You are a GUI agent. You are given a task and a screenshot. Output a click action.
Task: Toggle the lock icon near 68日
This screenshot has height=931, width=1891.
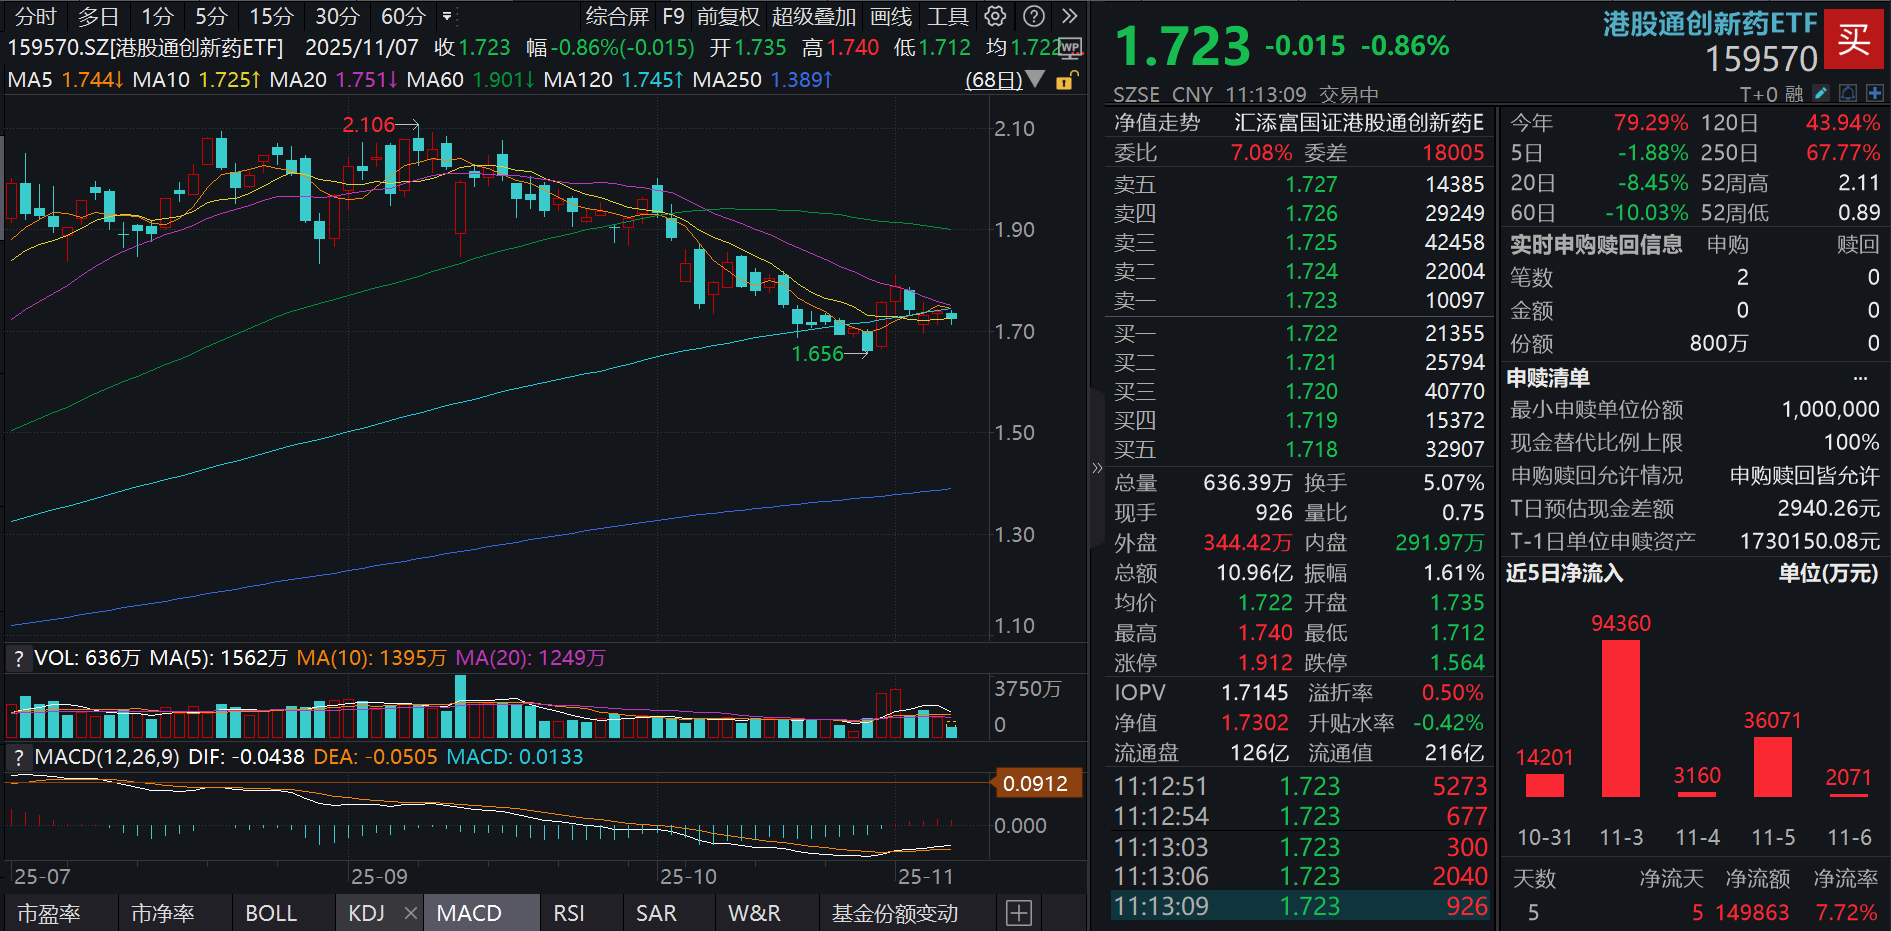(x=1064, y=82)
